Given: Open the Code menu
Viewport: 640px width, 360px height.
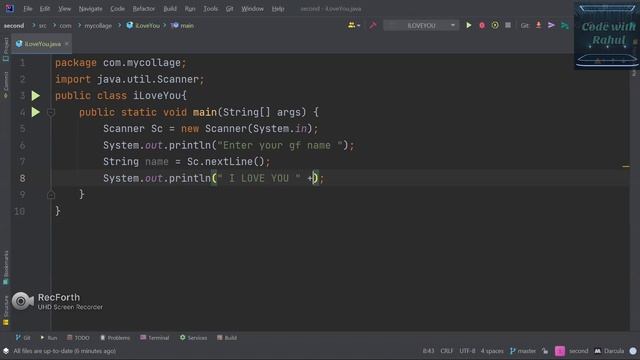Looking at the screenshot, I should 118,9.
